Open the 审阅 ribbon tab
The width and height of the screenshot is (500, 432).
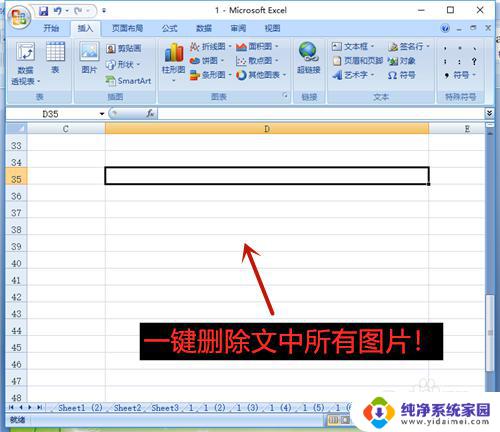click(x=238, y=28)
